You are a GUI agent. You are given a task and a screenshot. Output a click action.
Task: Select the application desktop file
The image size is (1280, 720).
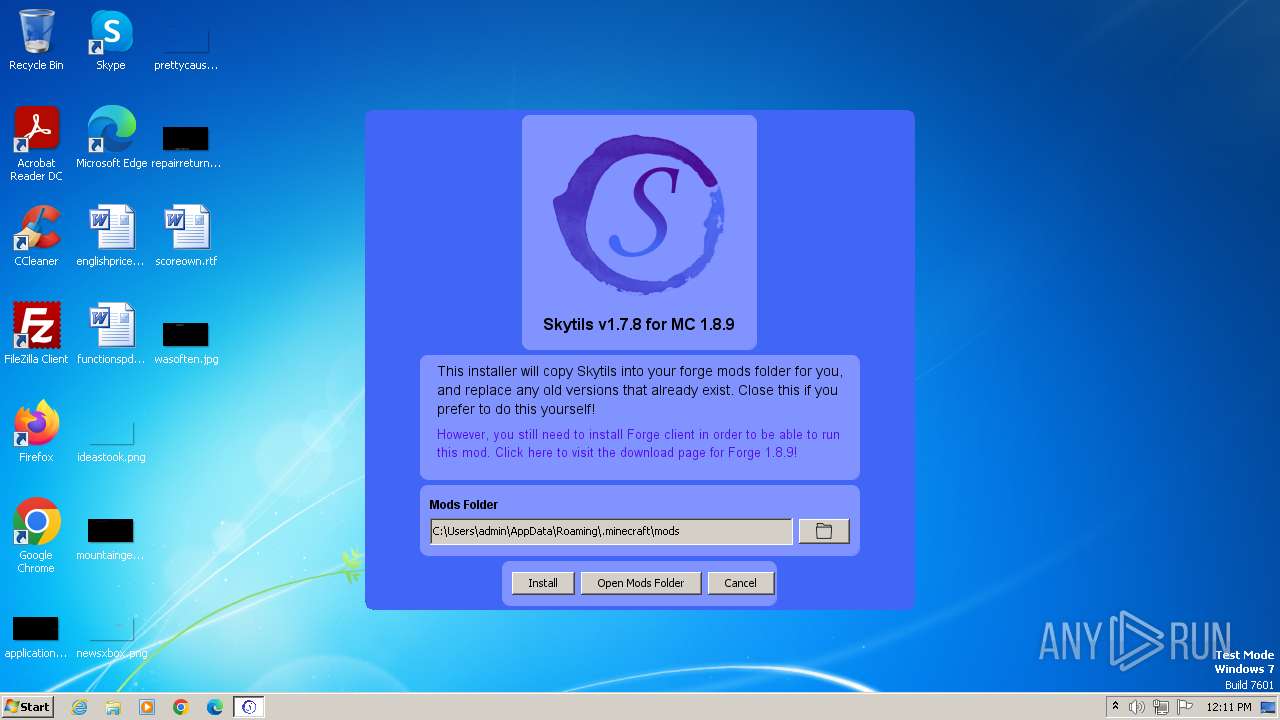[36, 636]
